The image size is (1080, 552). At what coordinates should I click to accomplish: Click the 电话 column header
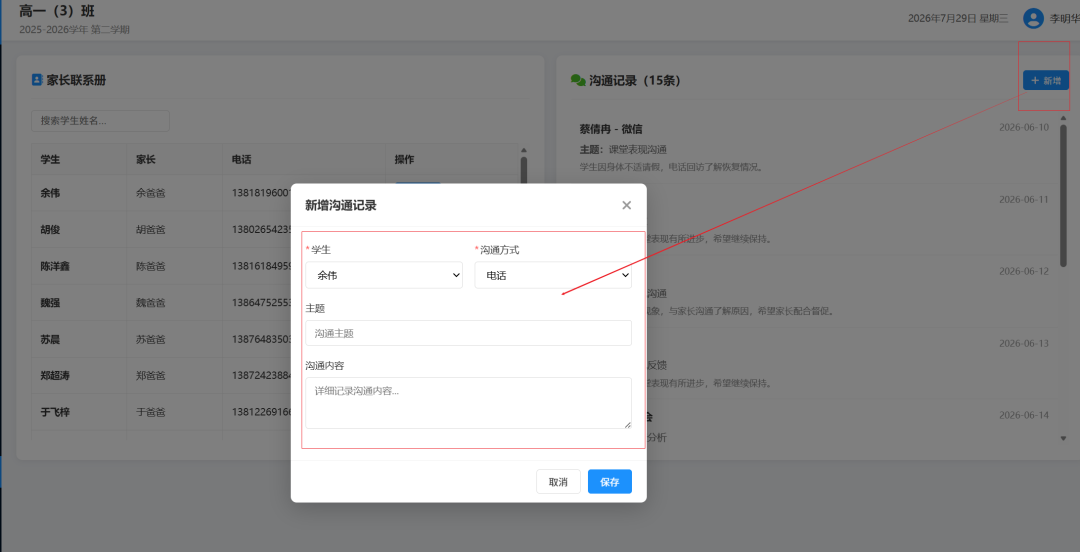pyautogui.click(x=242, y=159)
